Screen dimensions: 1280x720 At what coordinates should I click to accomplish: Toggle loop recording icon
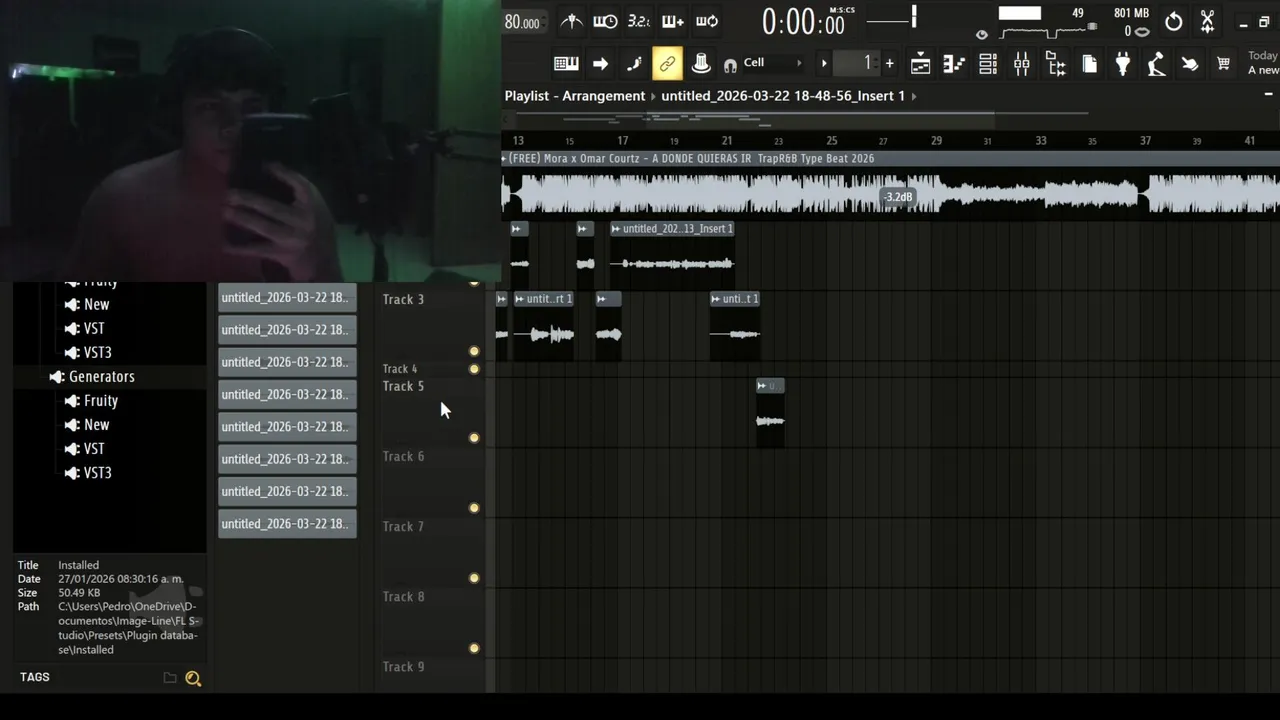[707, 21]
